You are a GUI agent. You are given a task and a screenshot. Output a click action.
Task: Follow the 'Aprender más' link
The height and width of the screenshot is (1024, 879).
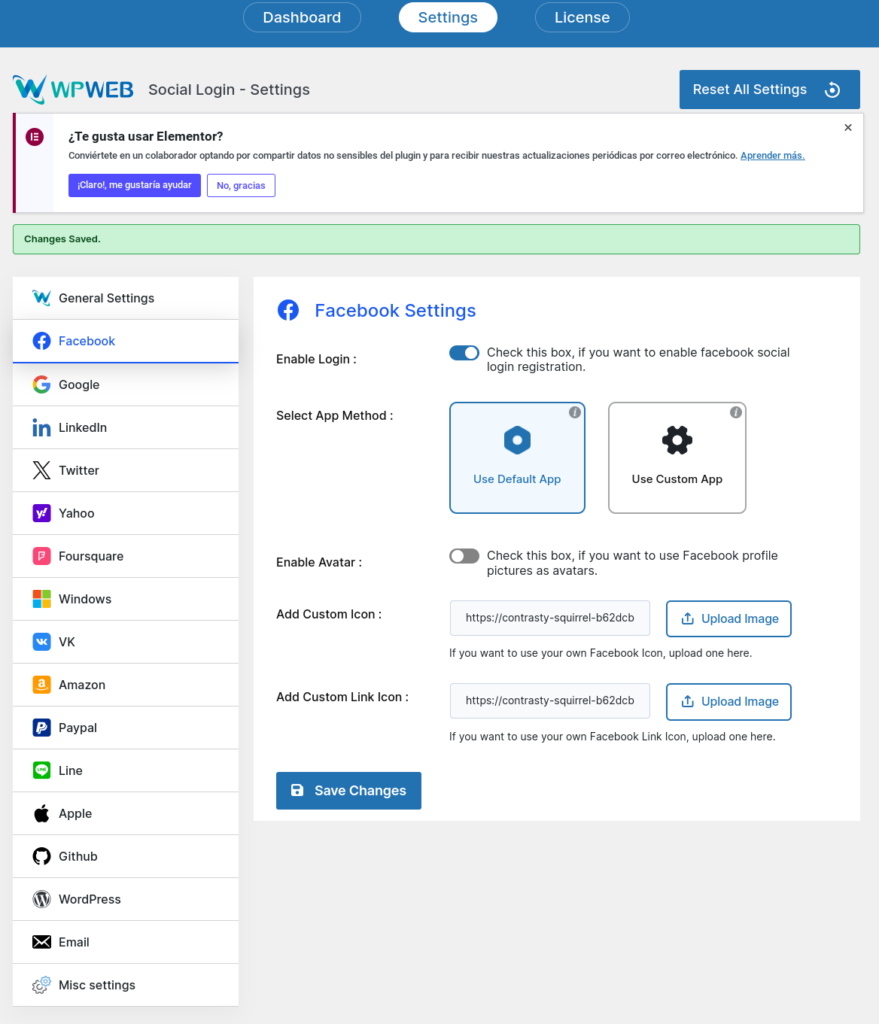(x=773, y=155)
